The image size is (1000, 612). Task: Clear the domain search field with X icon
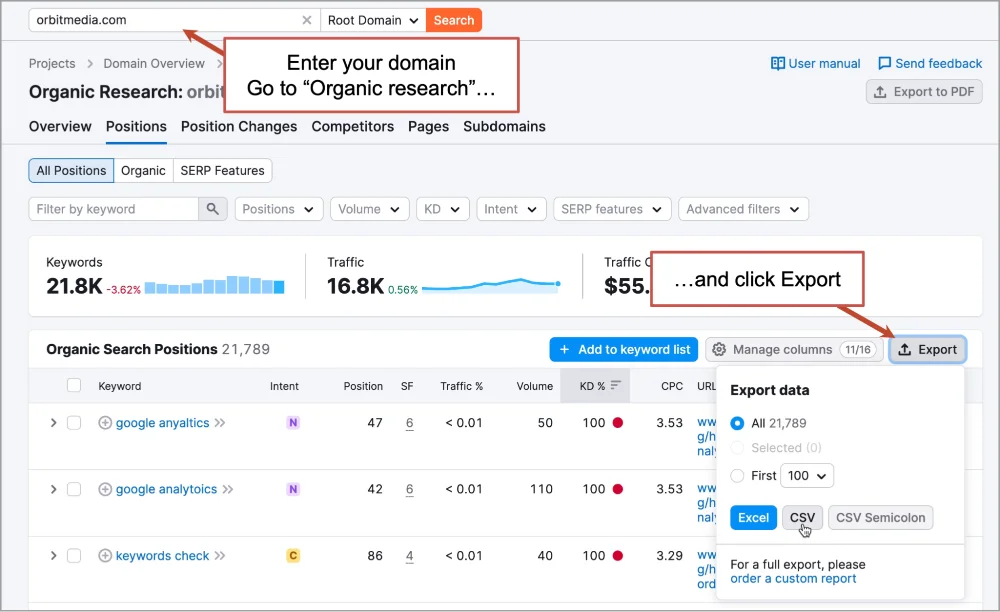[x=307, y=20]
